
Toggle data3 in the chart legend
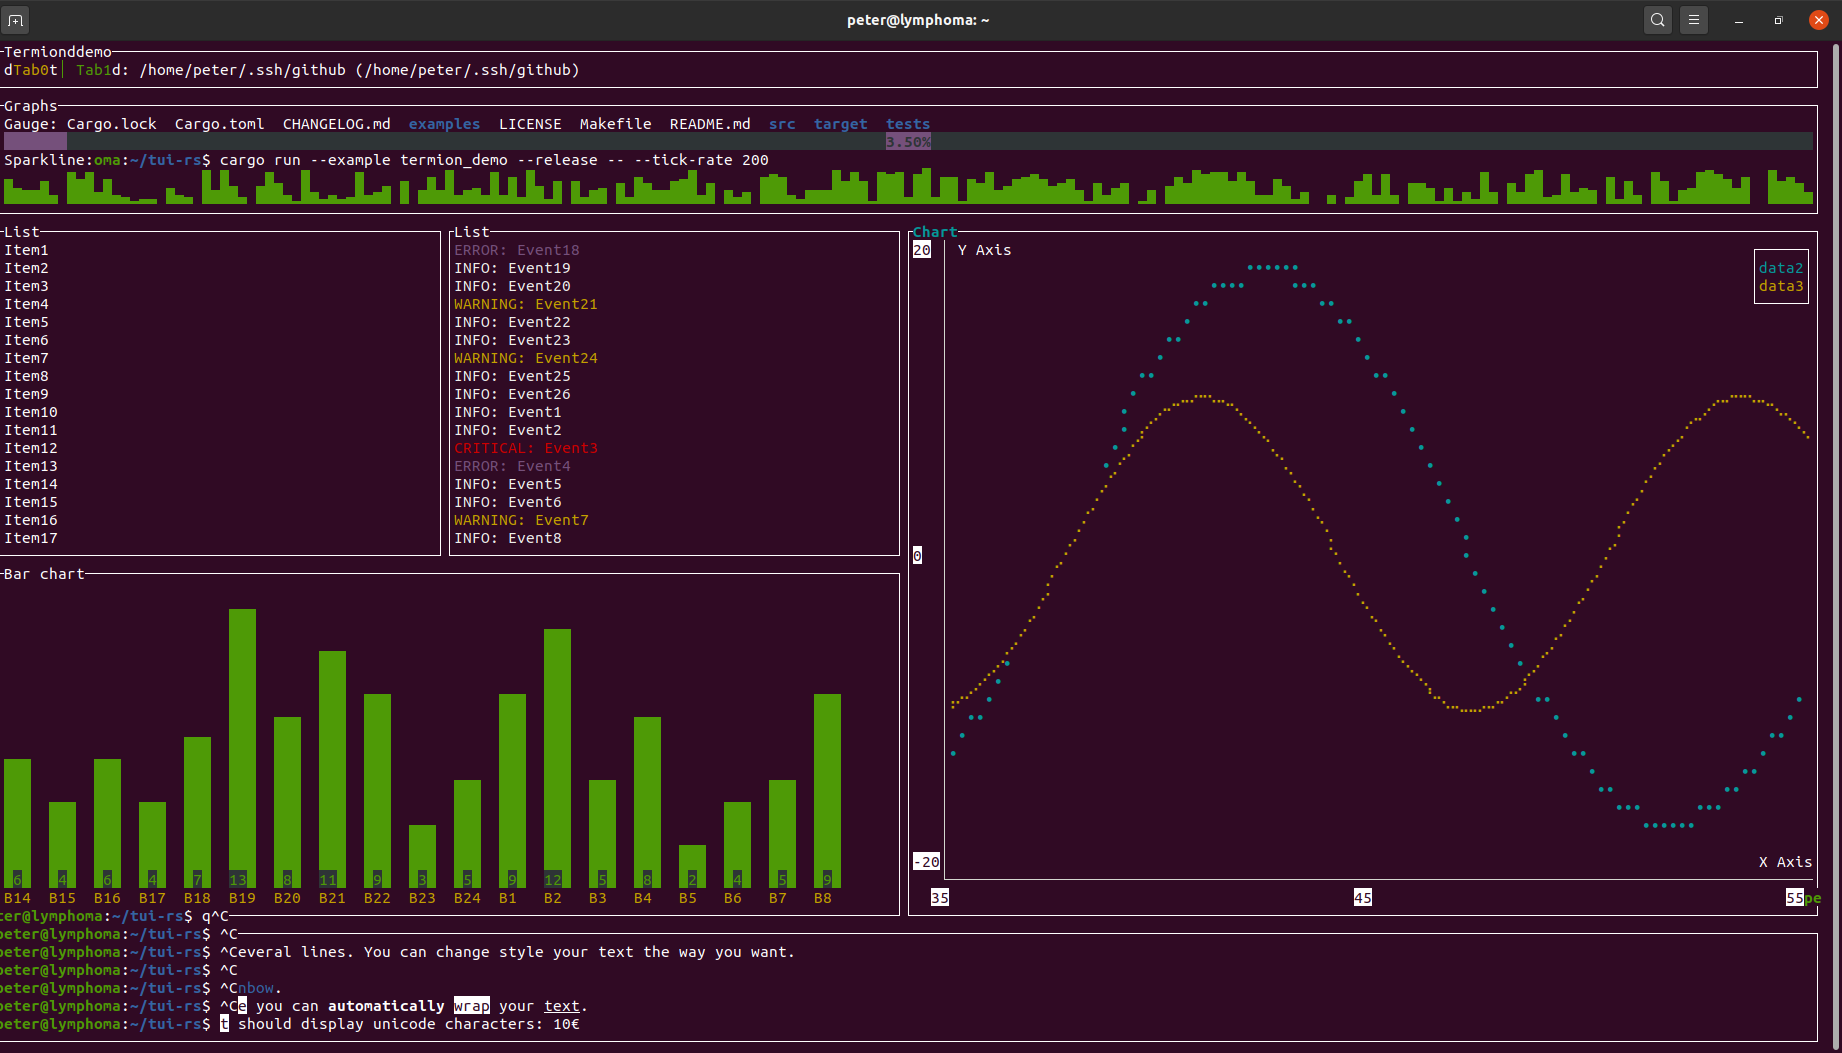click(1780, 286)
